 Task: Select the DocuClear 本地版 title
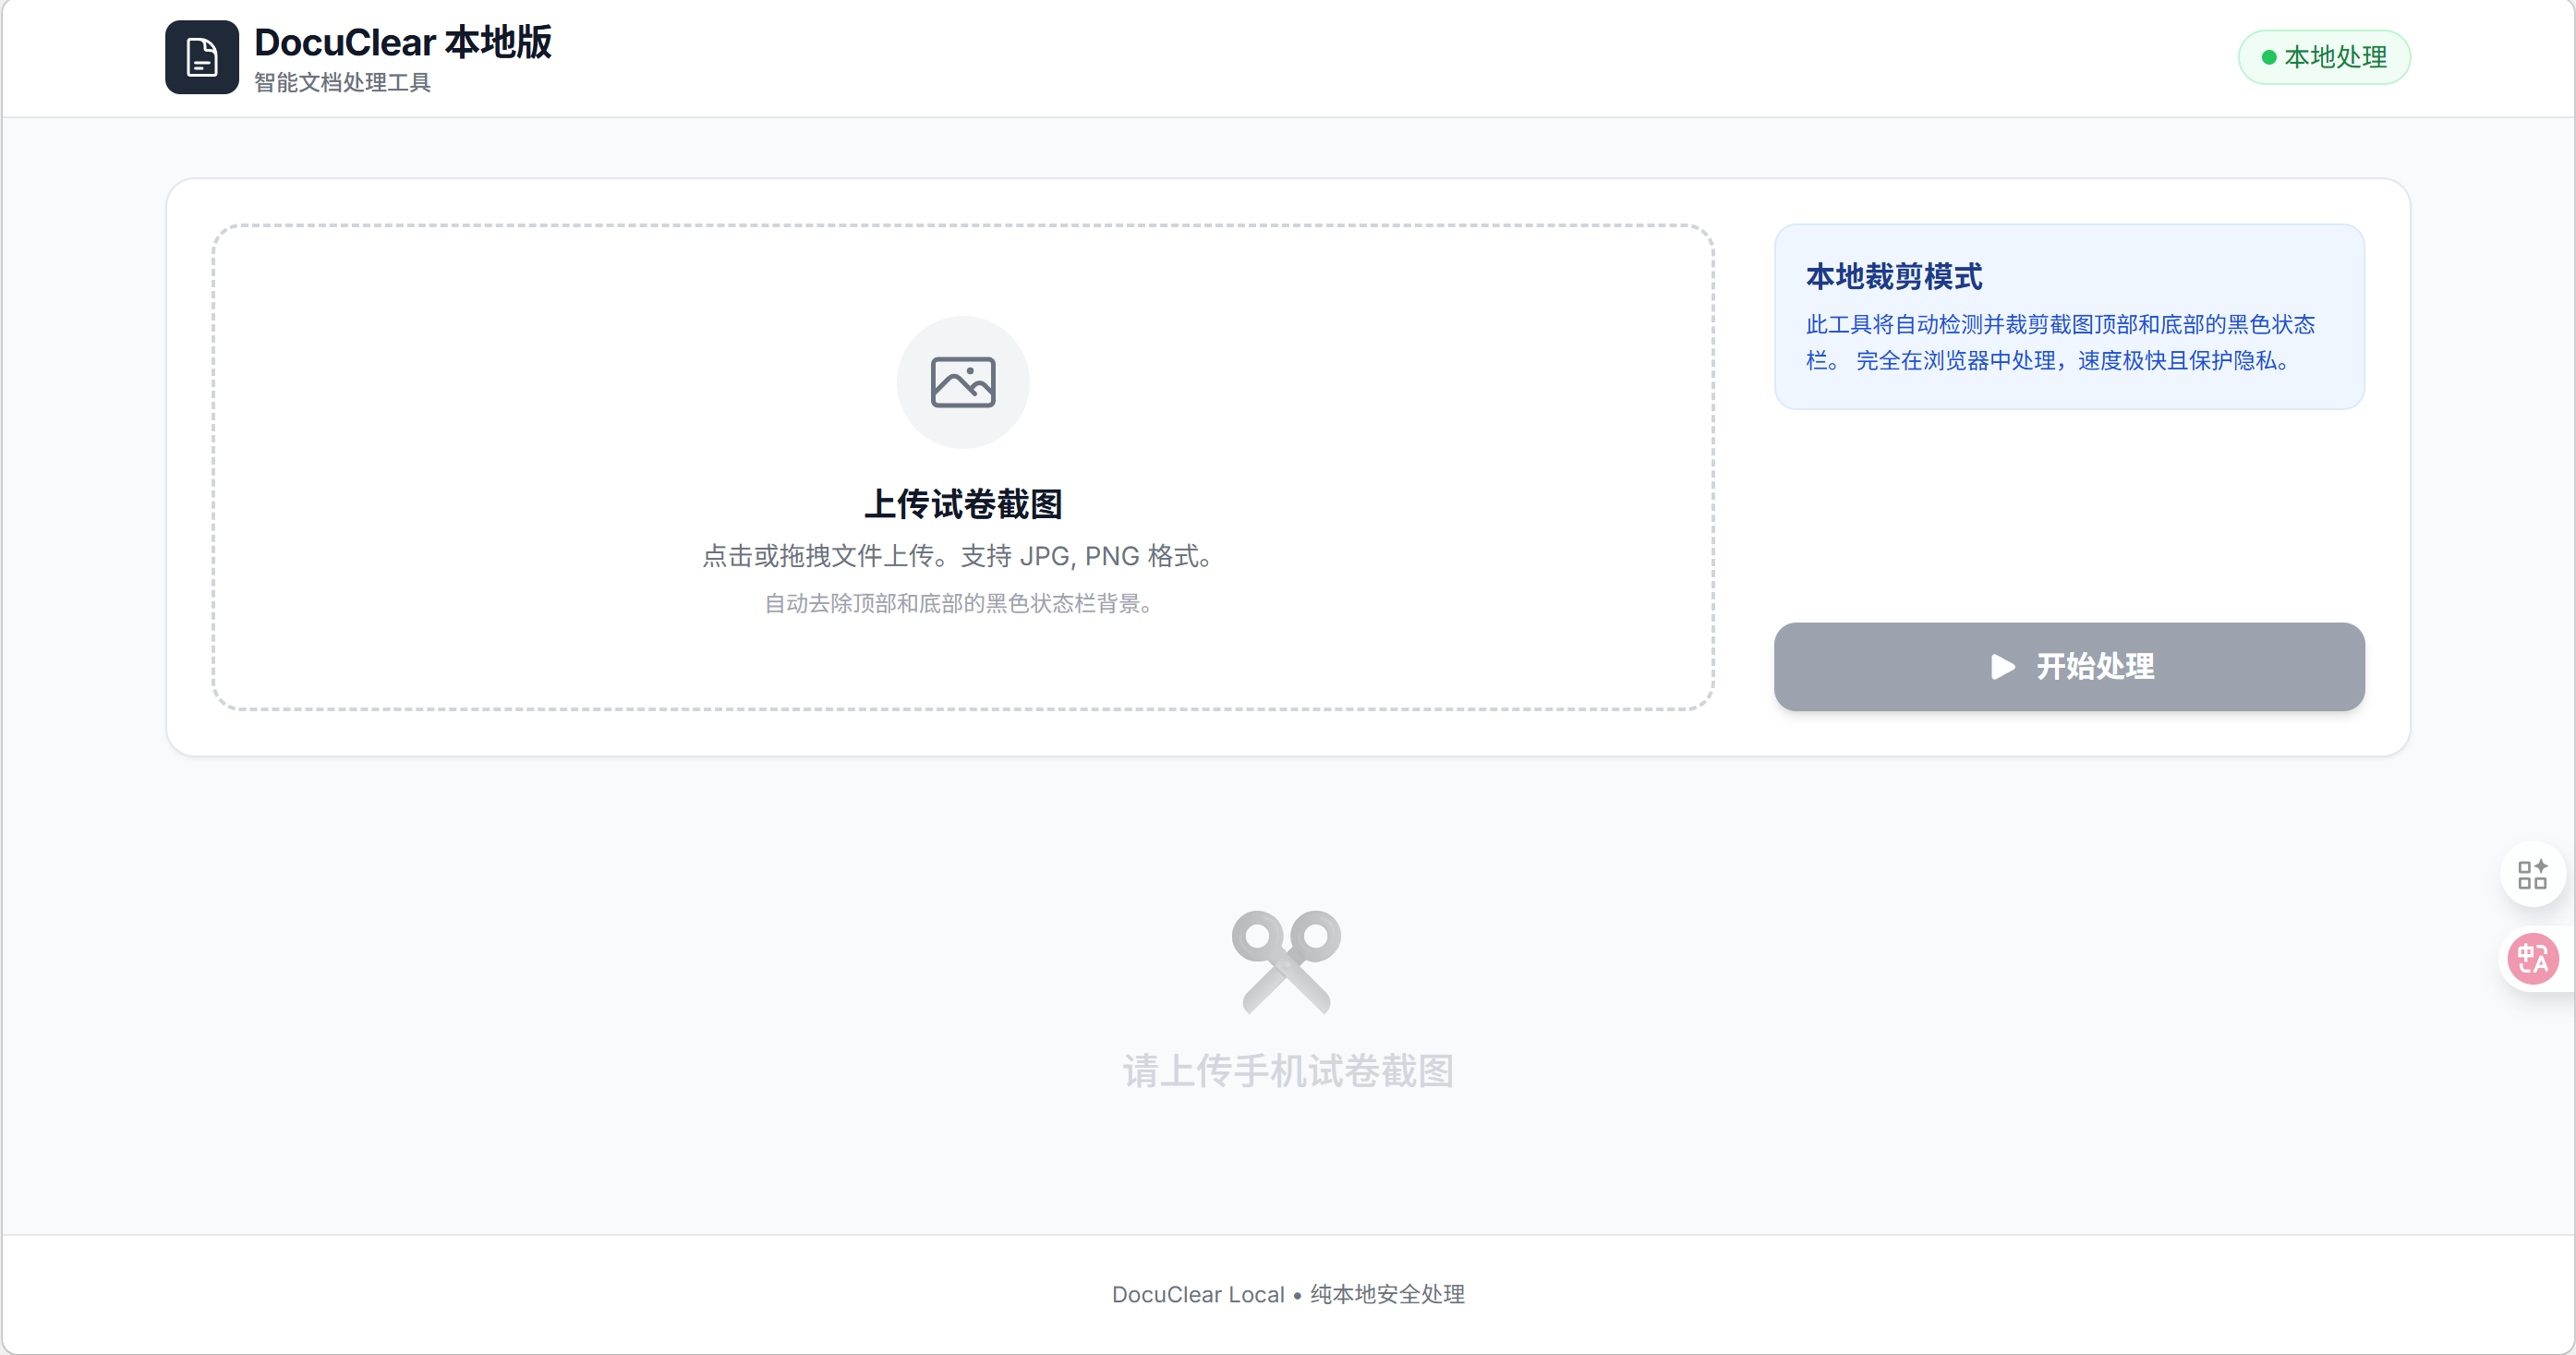pos(403,42)
